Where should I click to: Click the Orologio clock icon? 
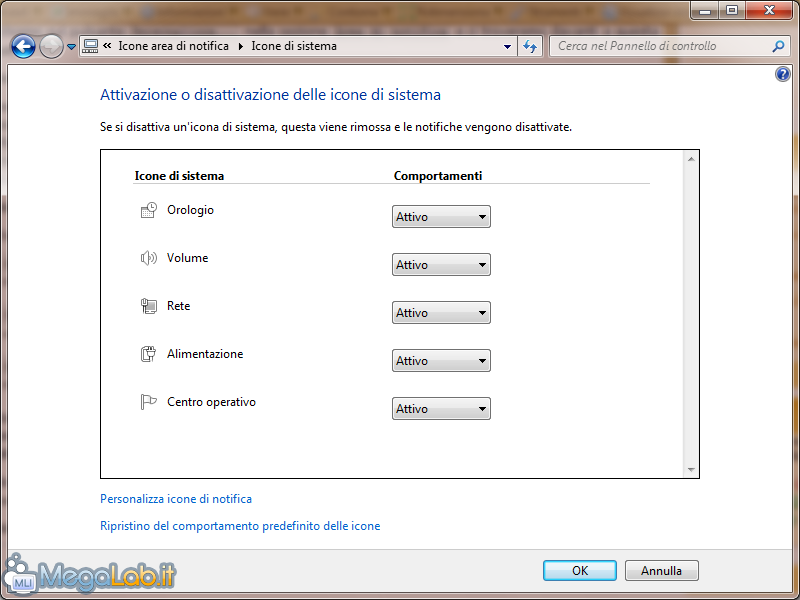pyautogui.click(x=148, y=210)
